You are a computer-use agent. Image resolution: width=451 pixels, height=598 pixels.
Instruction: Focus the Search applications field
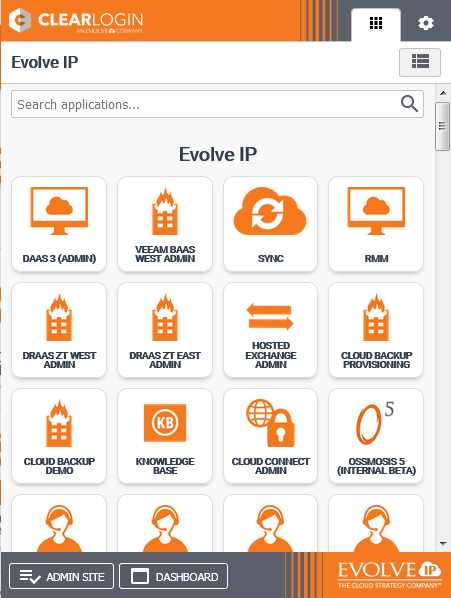click(217, 104)
